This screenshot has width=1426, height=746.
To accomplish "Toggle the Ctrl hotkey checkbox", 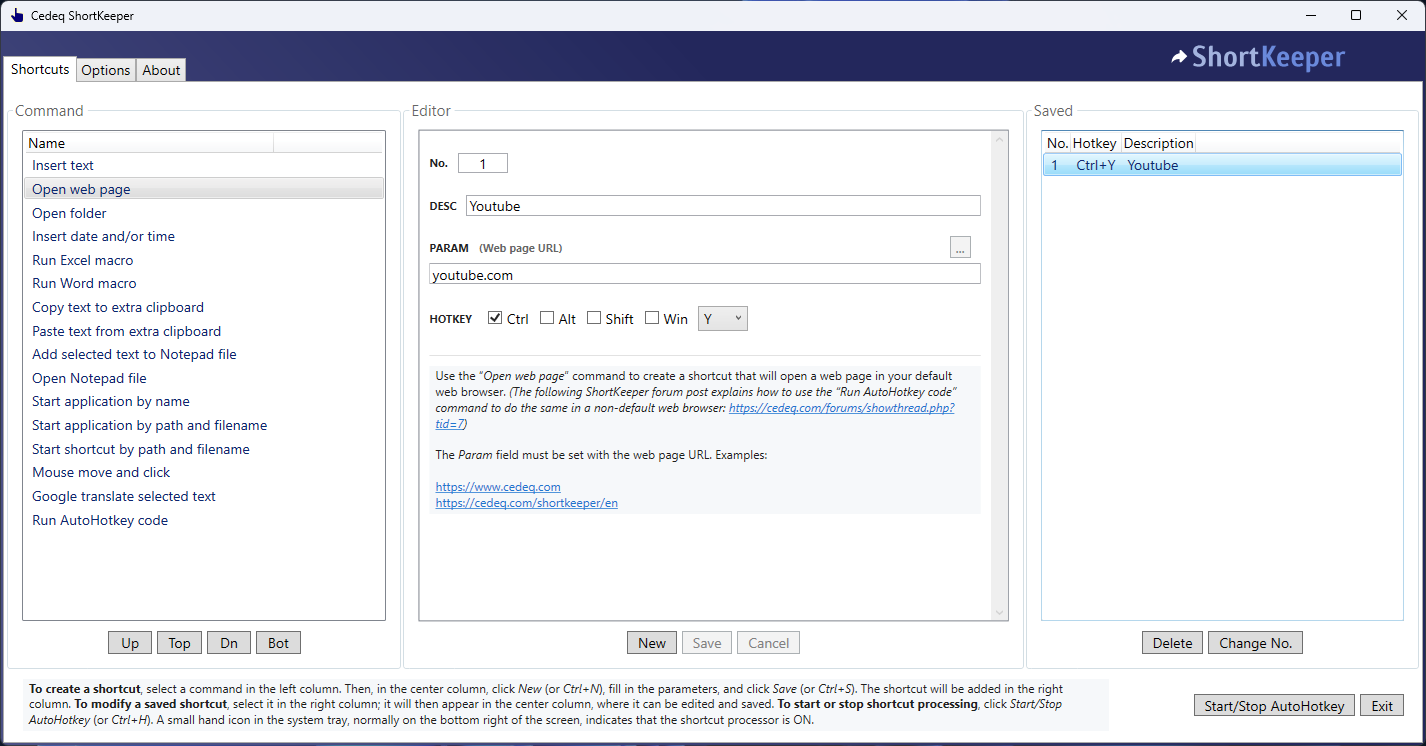I will [x=495, y=318].
